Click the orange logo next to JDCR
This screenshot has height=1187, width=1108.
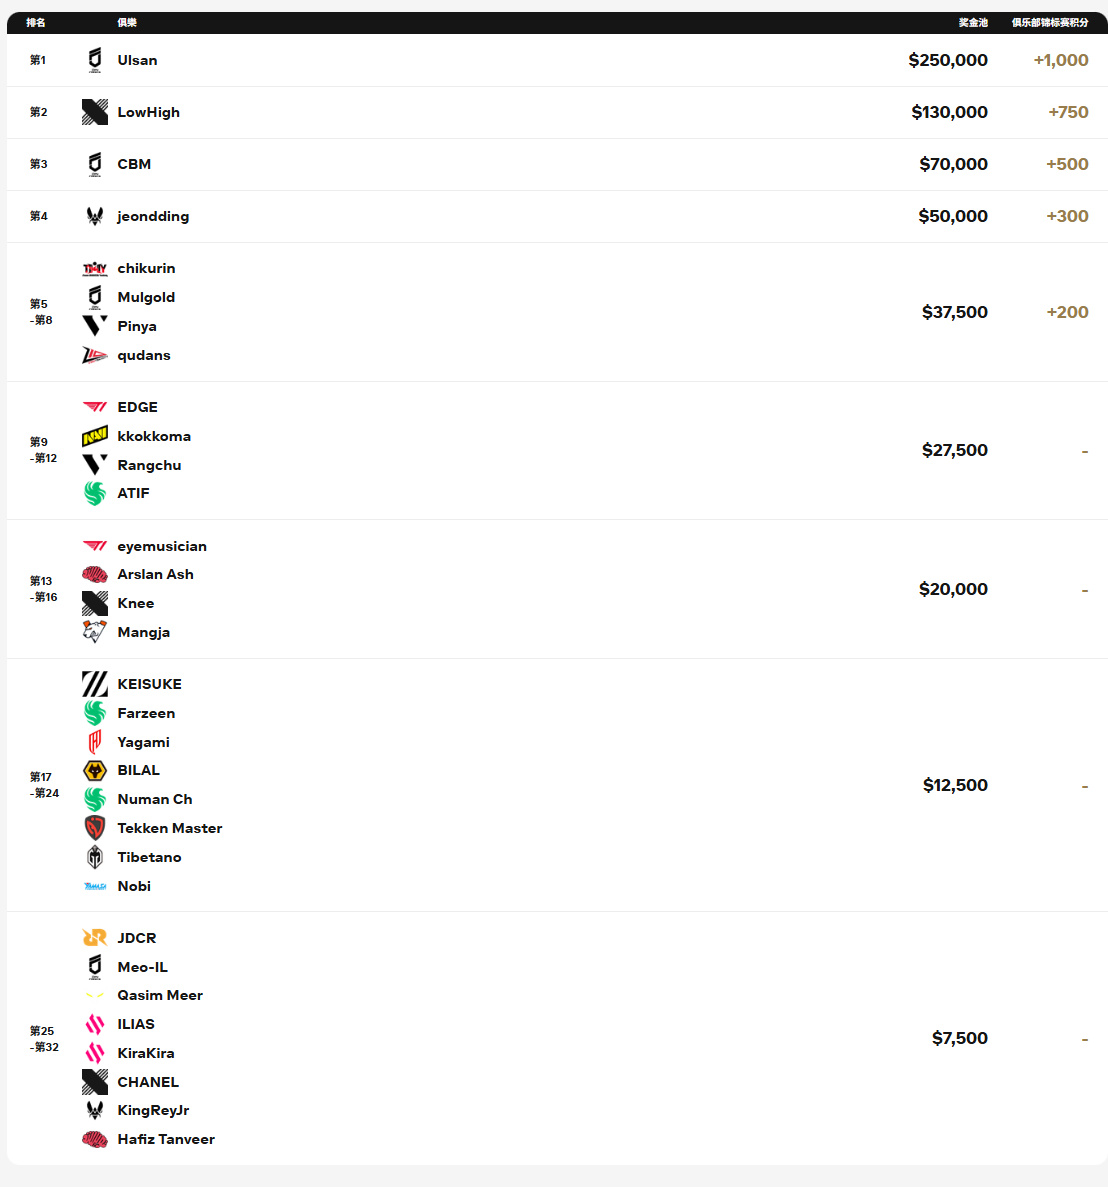[95, 938]
